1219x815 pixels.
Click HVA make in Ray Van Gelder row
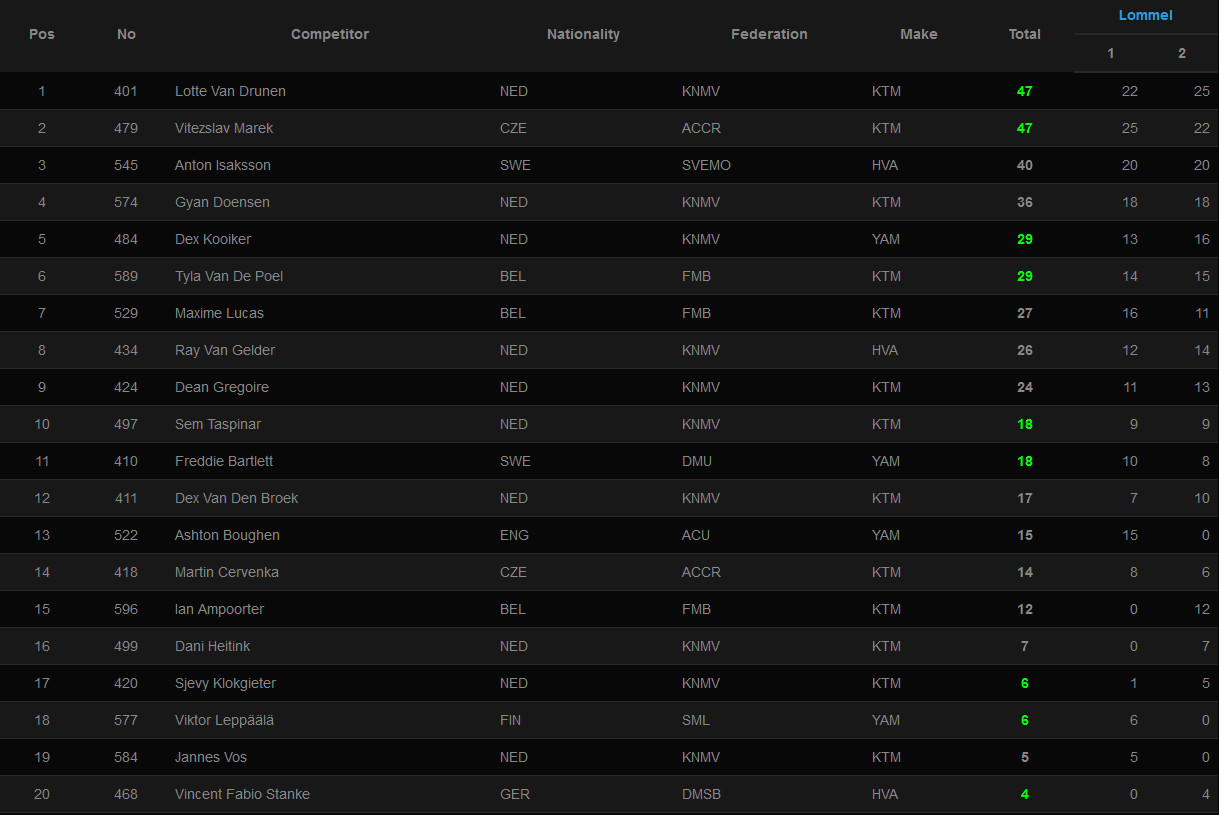(x=885, y=350)
